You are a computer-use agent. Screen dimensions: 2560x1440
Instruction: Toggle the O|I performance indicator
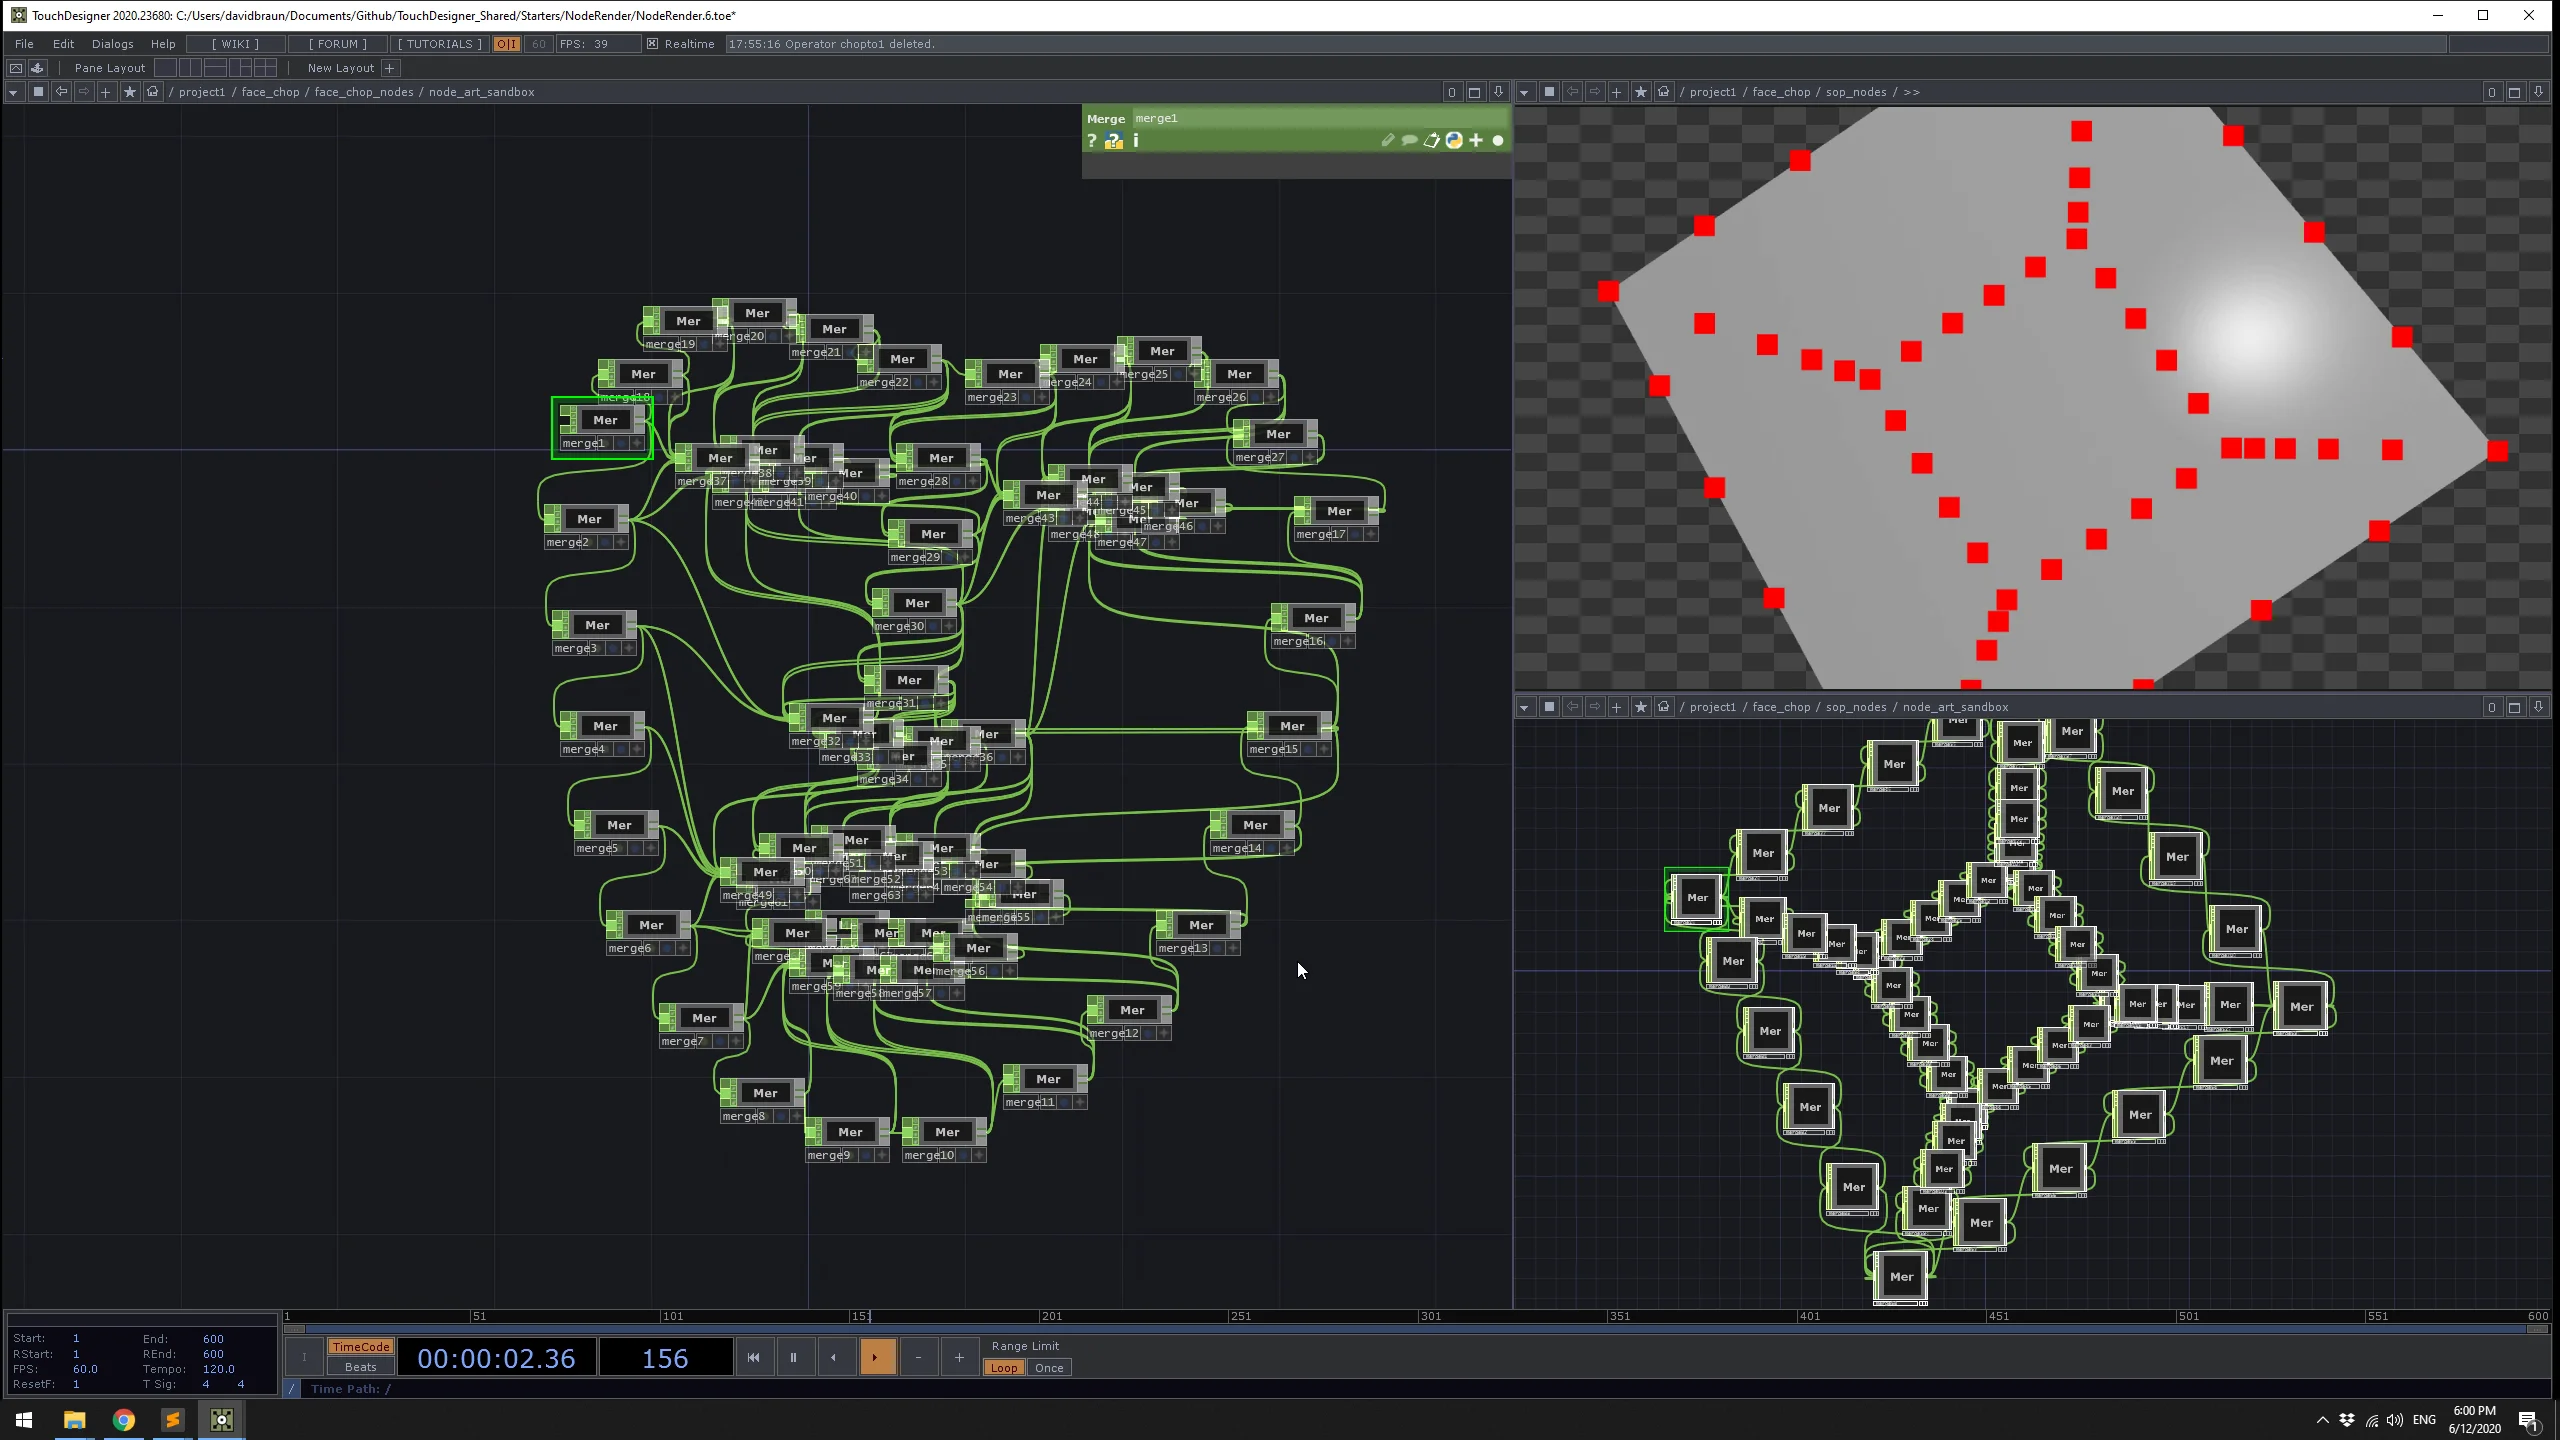507,44
